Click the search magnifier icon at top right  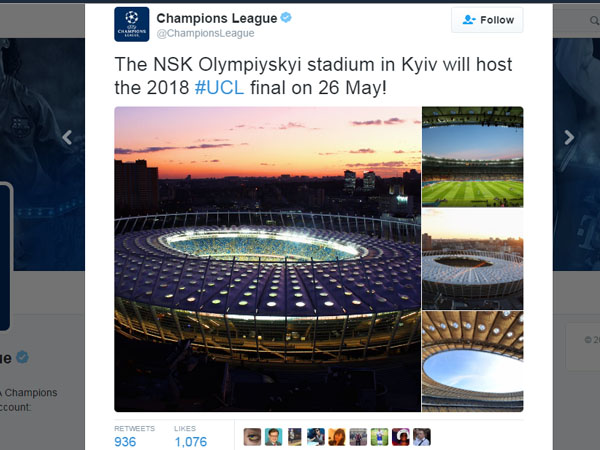pos(595,21)
